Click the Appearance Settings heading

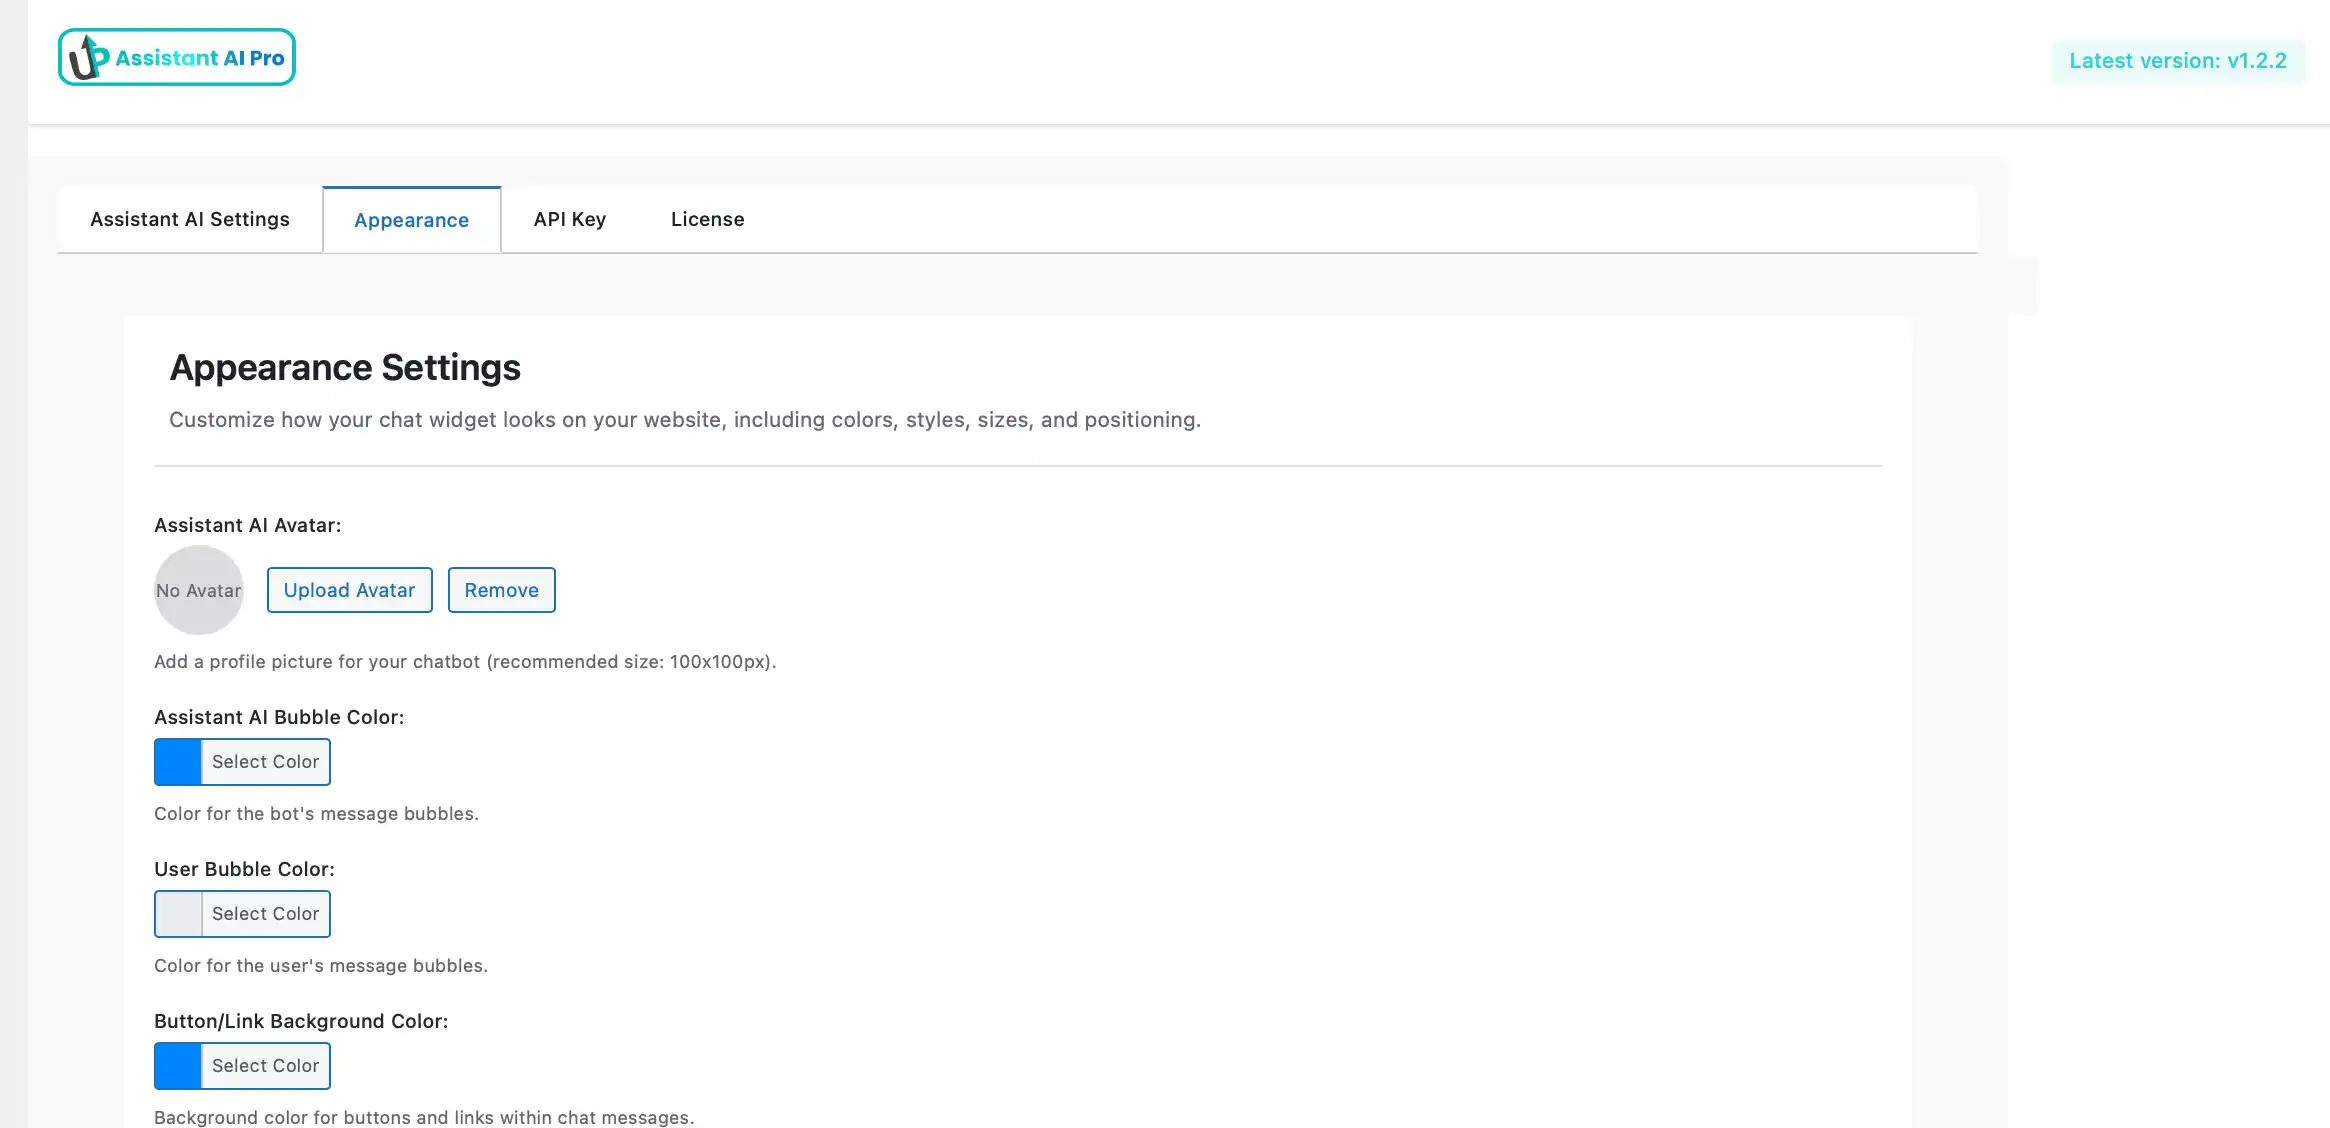345,368
